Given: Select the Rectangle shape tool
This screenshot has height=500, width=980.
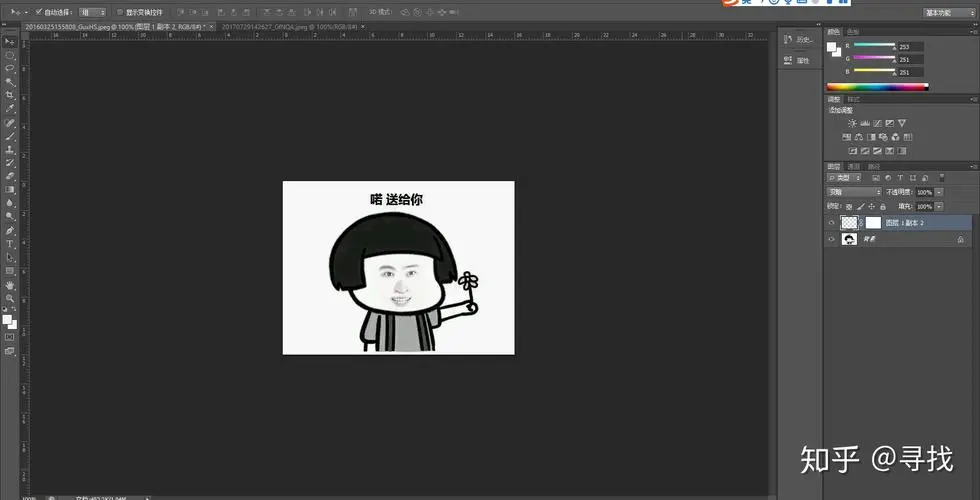Looking at the screenshot, I should pos(10,271).
